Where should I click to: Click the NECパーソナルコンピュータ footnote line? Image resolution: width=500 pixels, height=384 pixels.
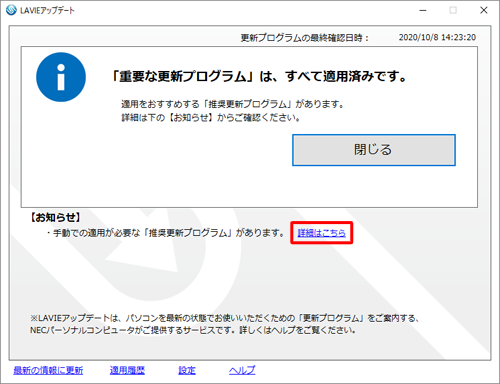pos(193,330)
